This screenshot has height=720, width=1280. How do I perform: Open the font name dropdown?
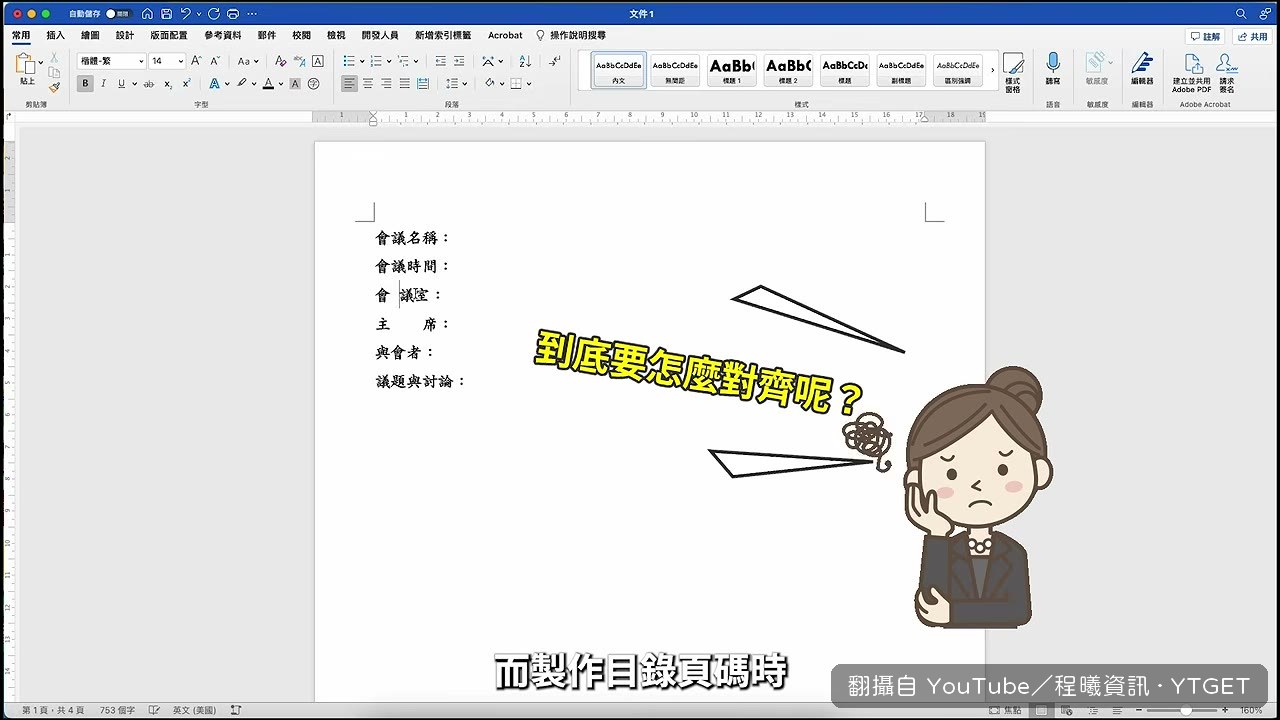(x=141, y=61)
